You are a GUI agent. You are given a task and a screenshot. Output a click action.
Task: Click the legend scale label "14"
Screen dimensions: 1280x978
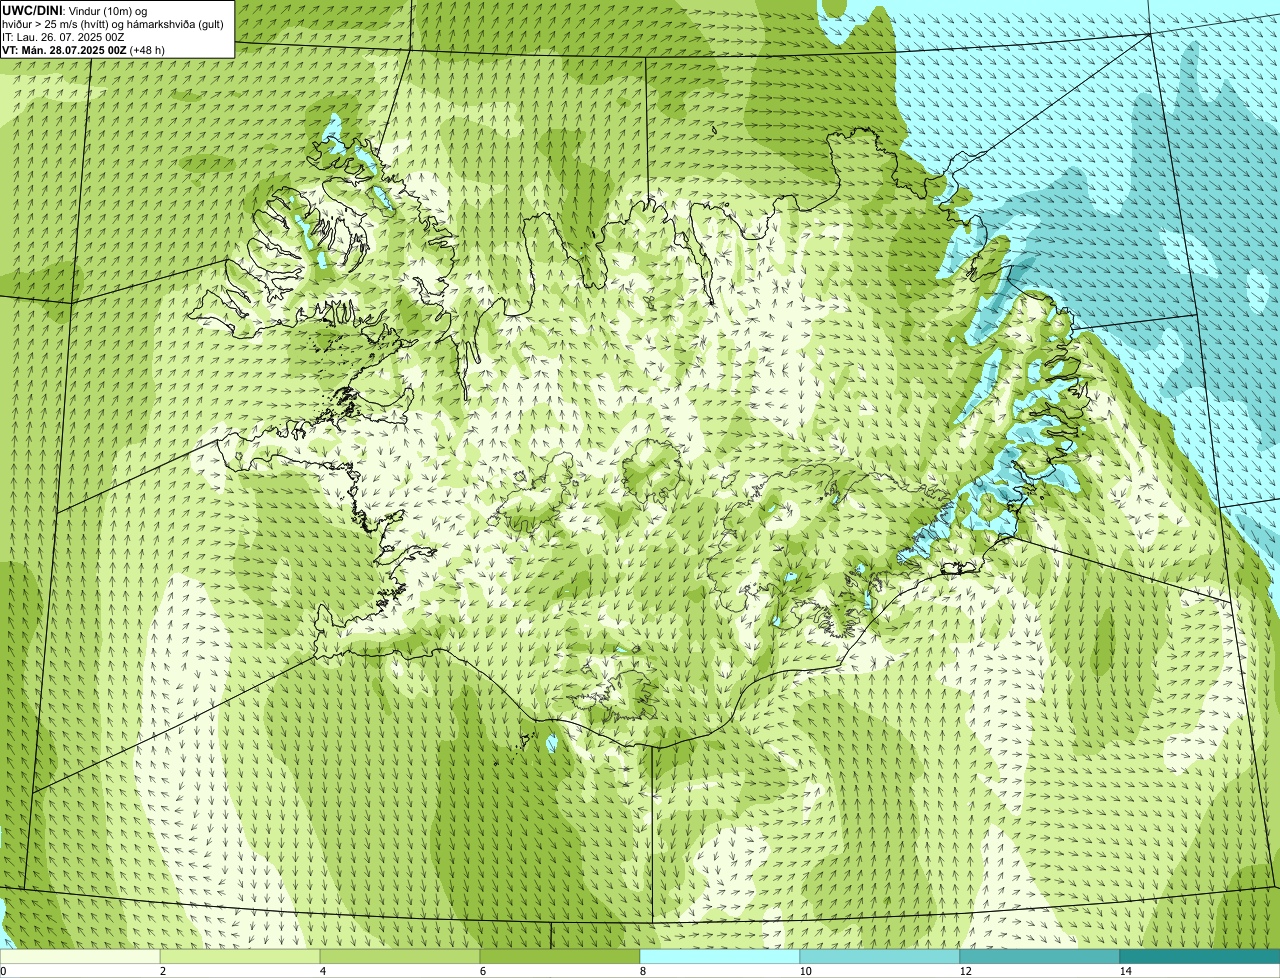[1125, 971]
